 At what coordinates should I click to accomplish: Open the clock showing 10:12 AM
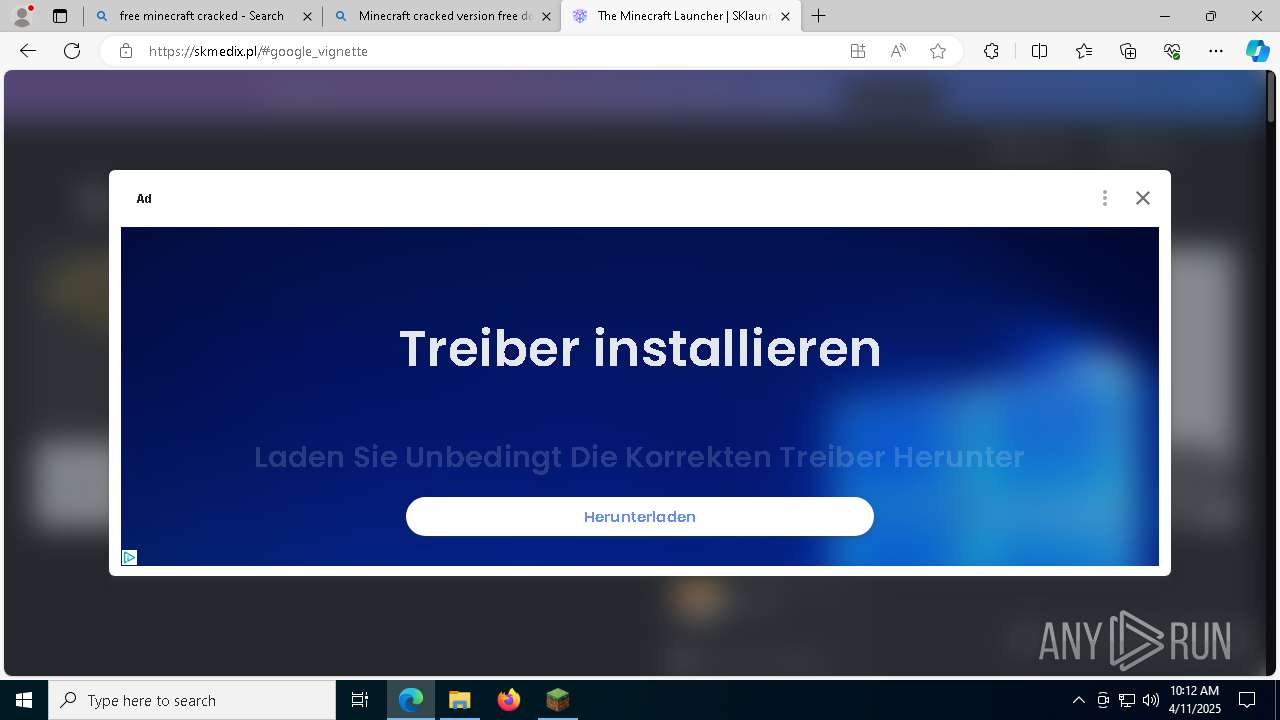click(1194, 700)
